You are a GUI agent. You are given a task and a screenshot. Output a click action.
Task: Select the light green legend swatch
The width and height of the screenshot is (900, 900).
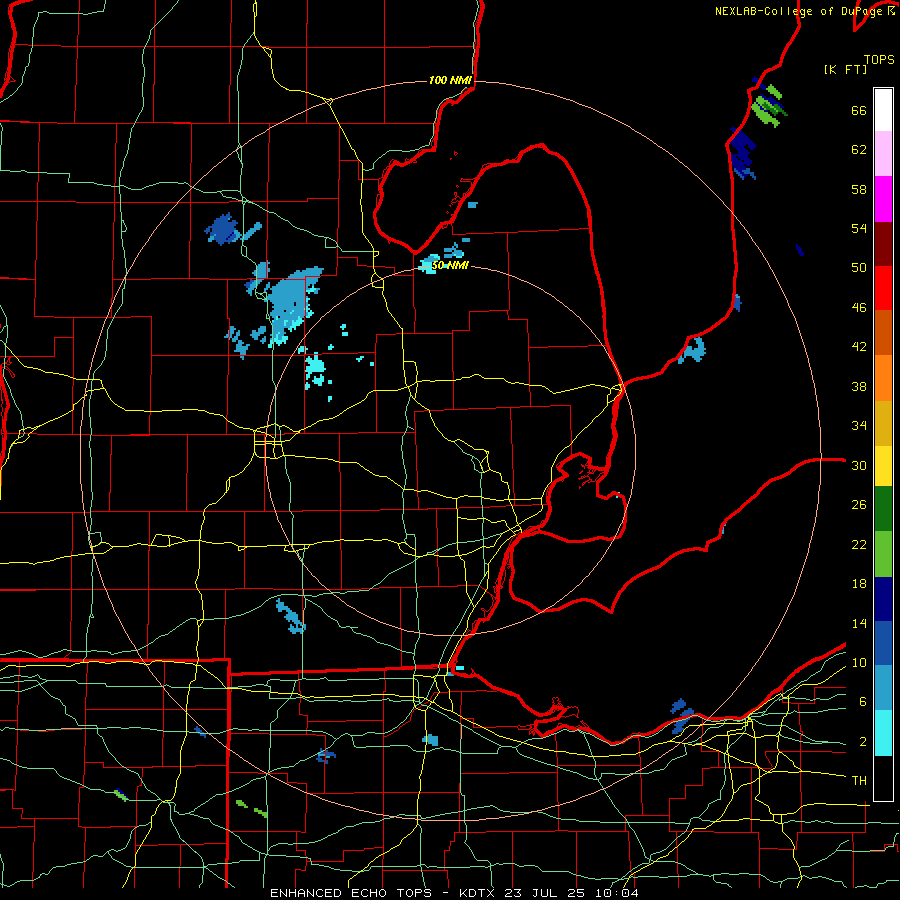(883, 554)
